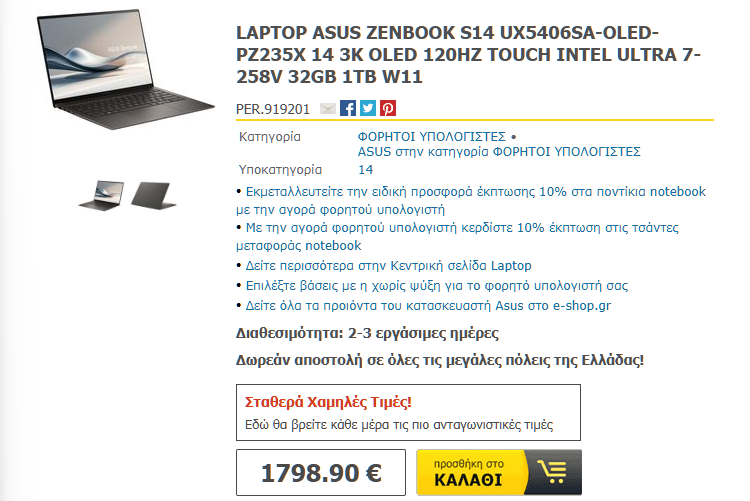Open 10% discount on notebook bags link
The image size is (750, 501).
point(458,236)
